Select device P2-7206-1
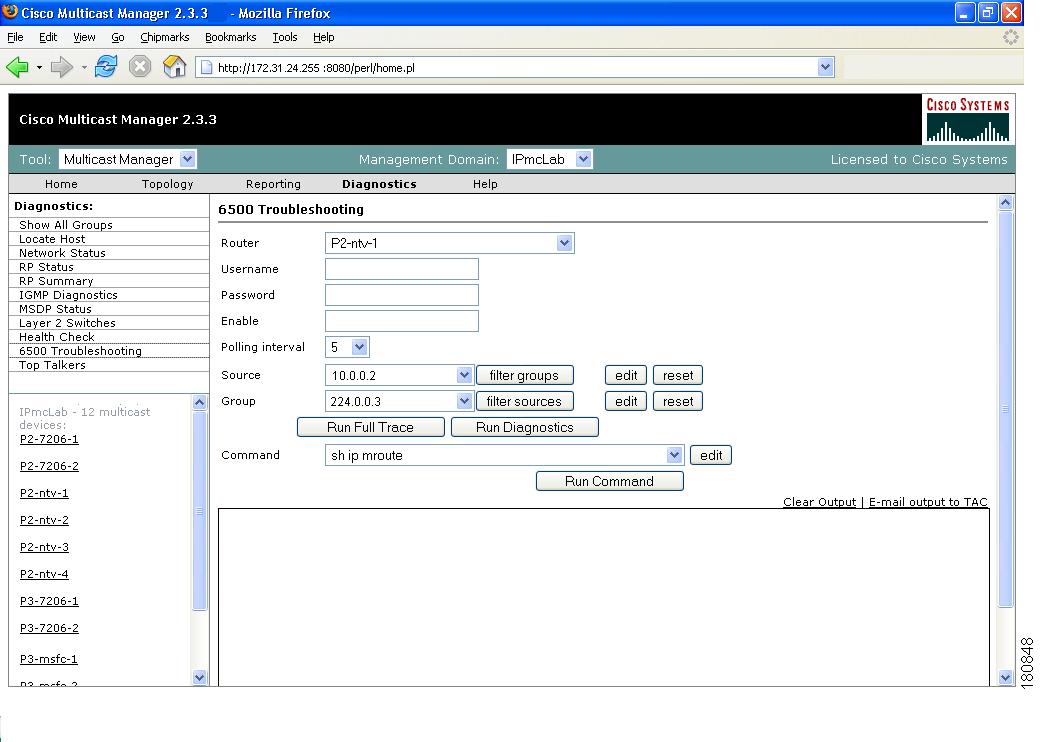This screenshot has width=1043, height=742. (x=49, y=439)
